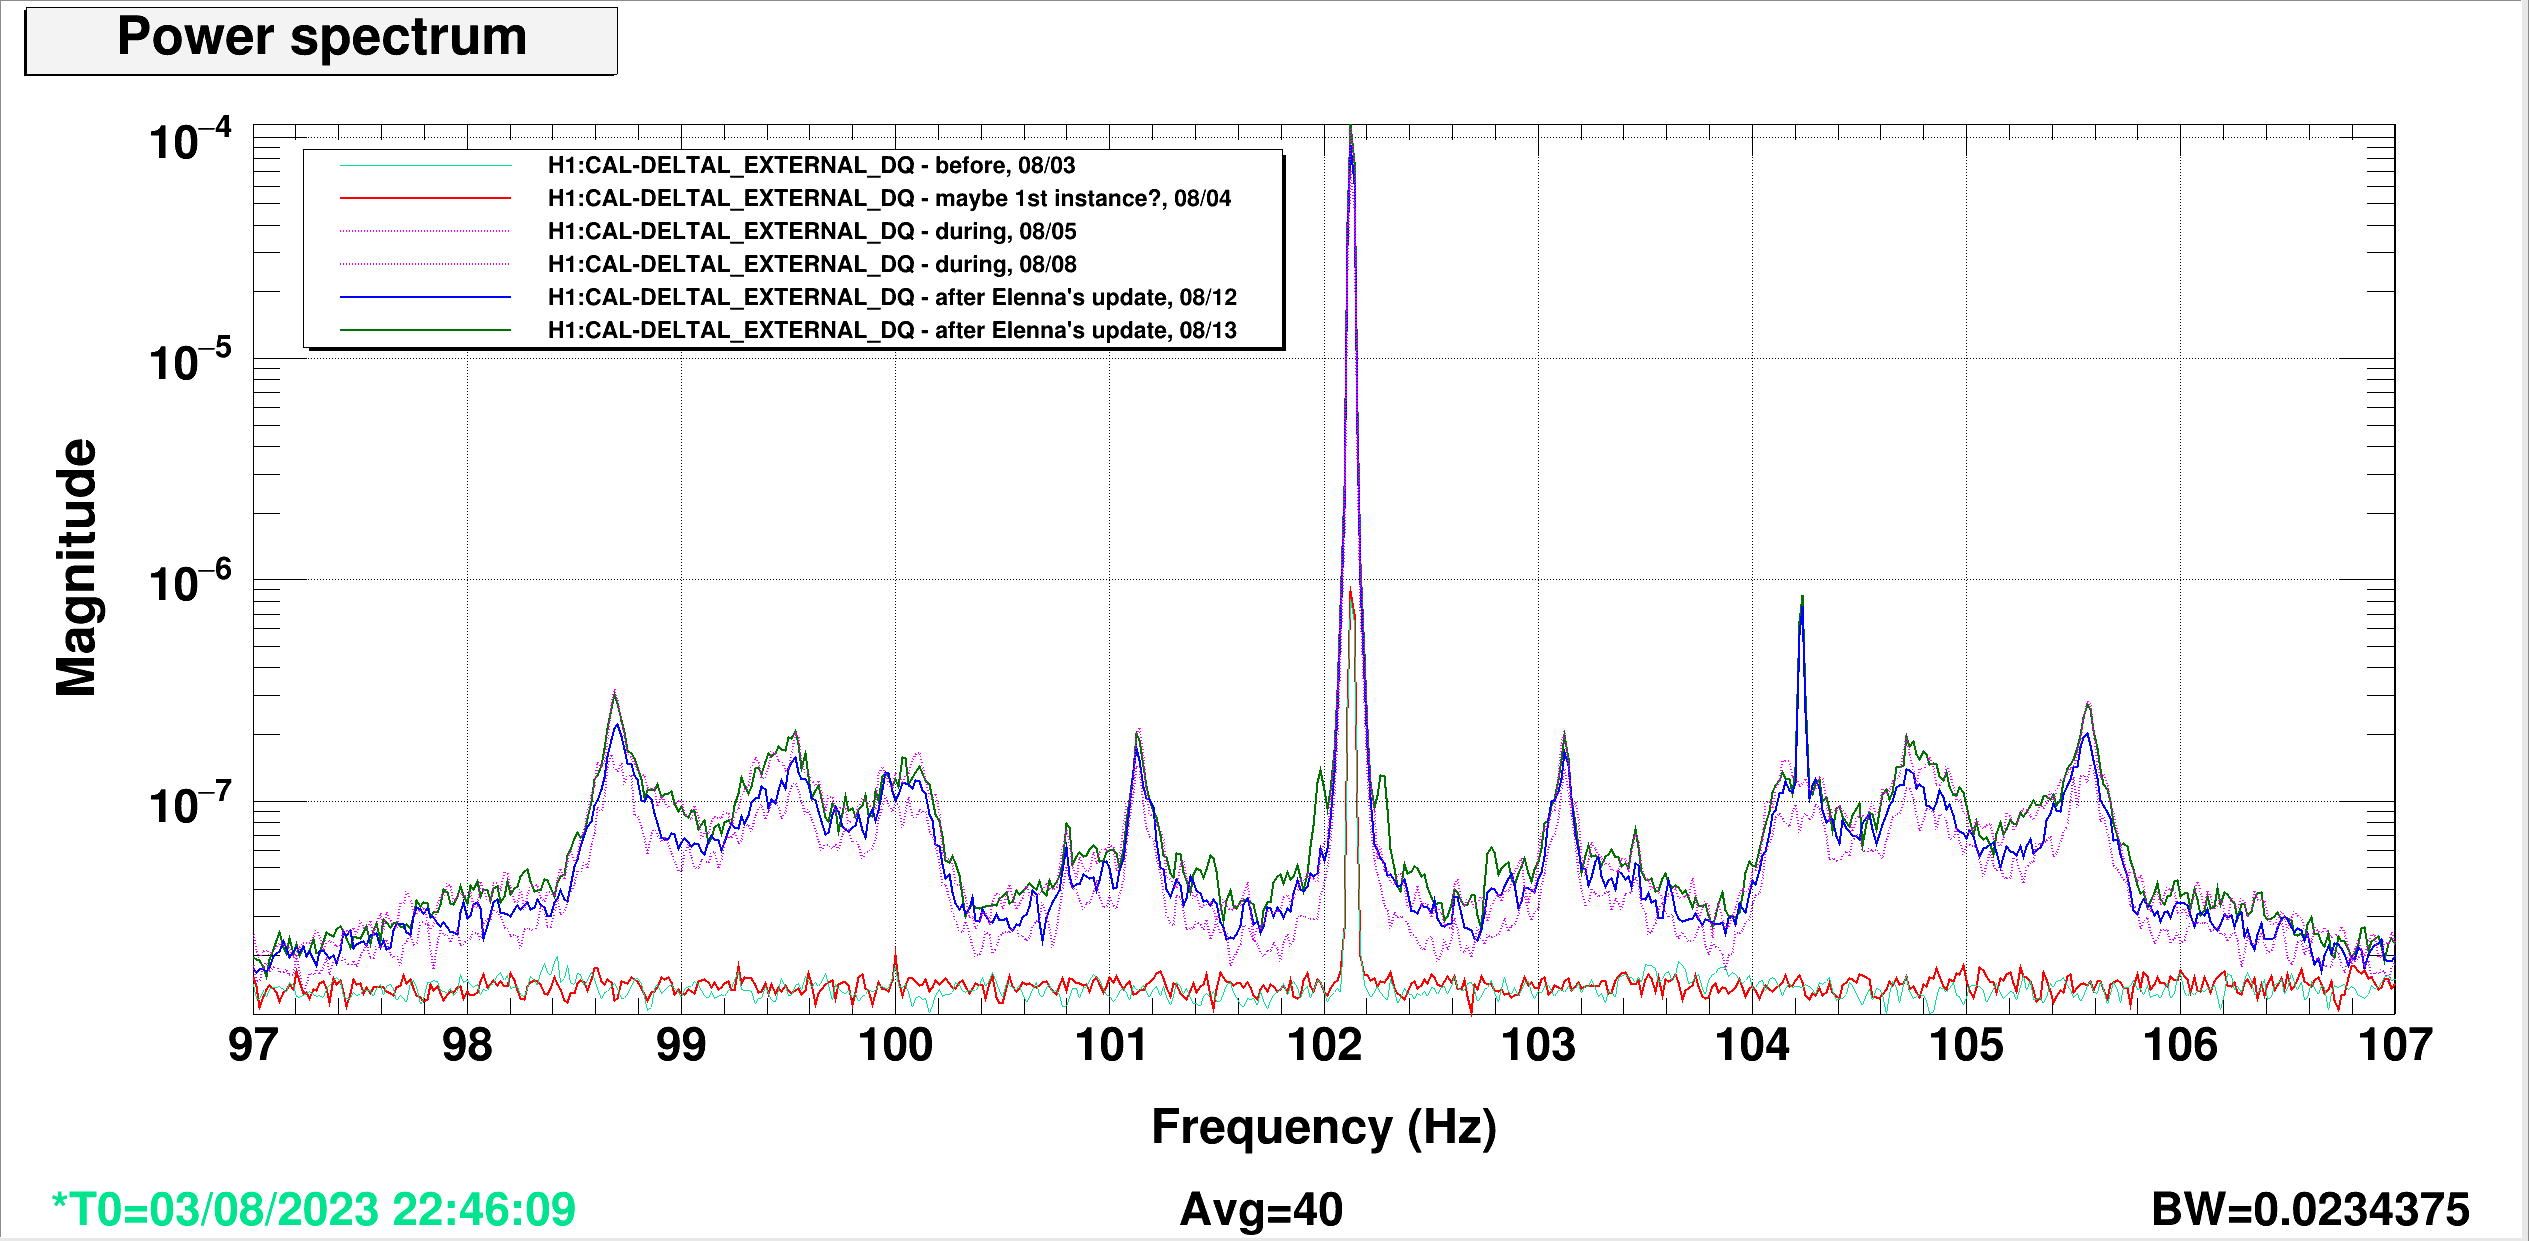Click y-axis label 10^-7
The image size is (2529, 1241).
(190, 803)
